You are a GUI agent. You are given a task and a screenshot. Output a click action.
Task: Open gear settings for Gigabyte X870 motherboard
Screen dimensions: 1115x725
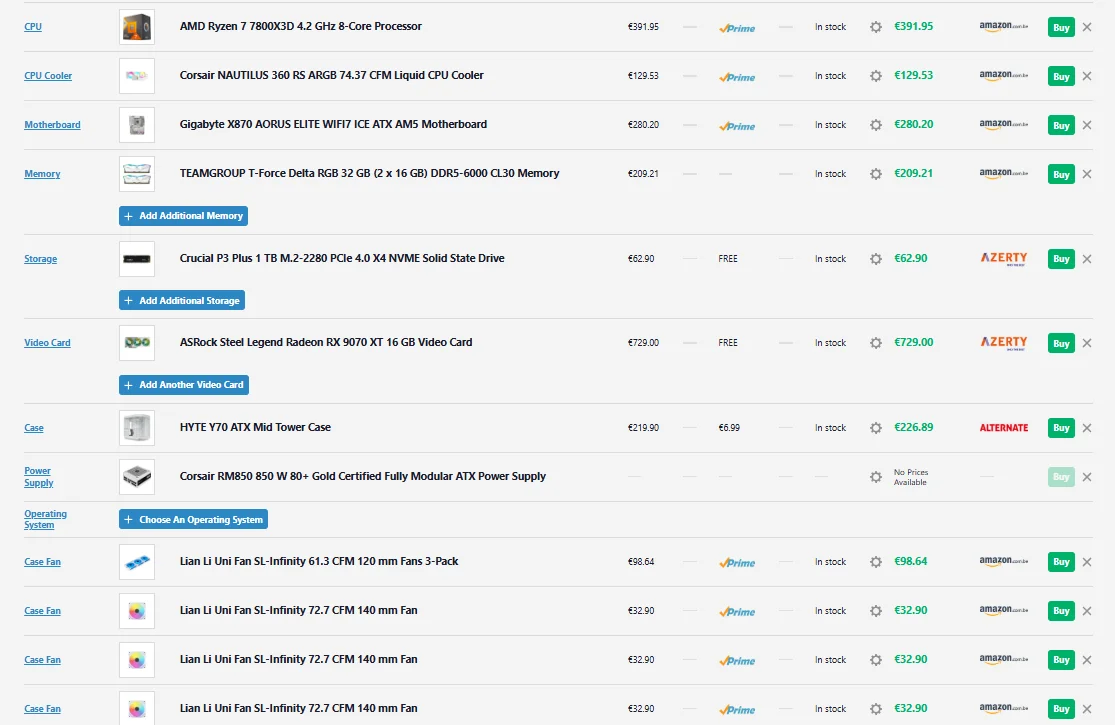[876, 125]
